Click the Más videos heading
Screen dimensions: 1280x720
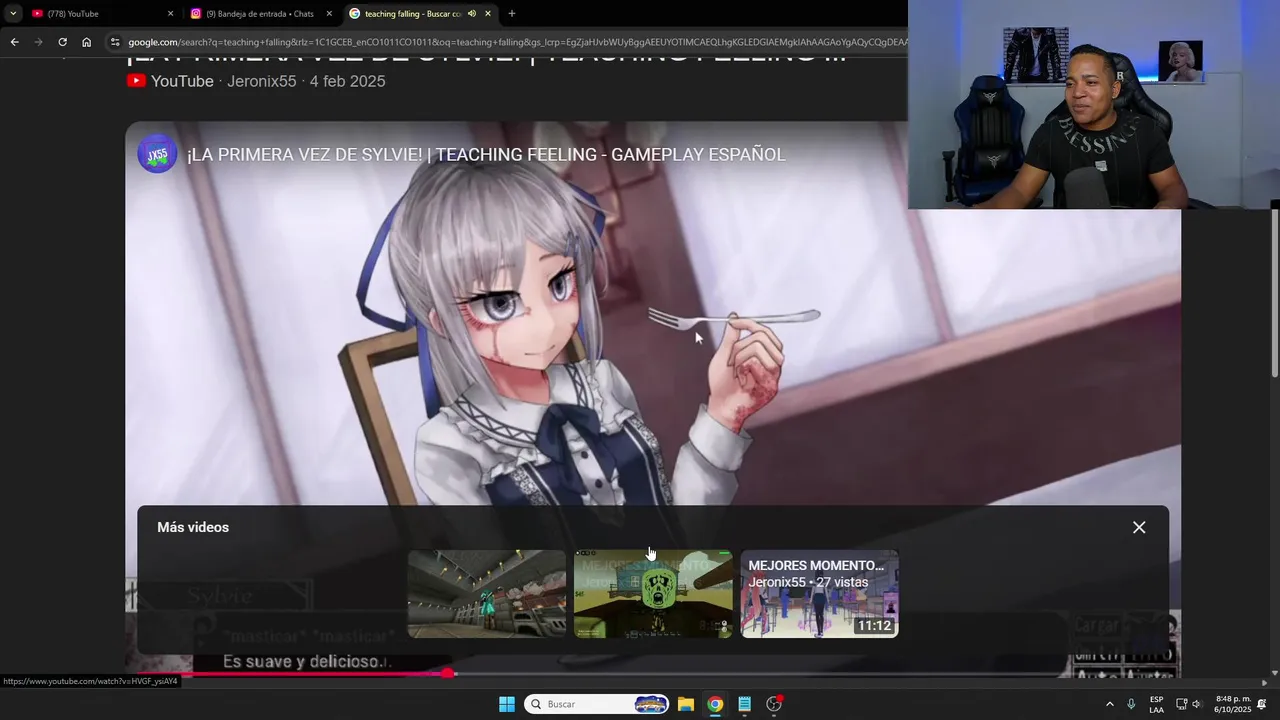[193, 527]
